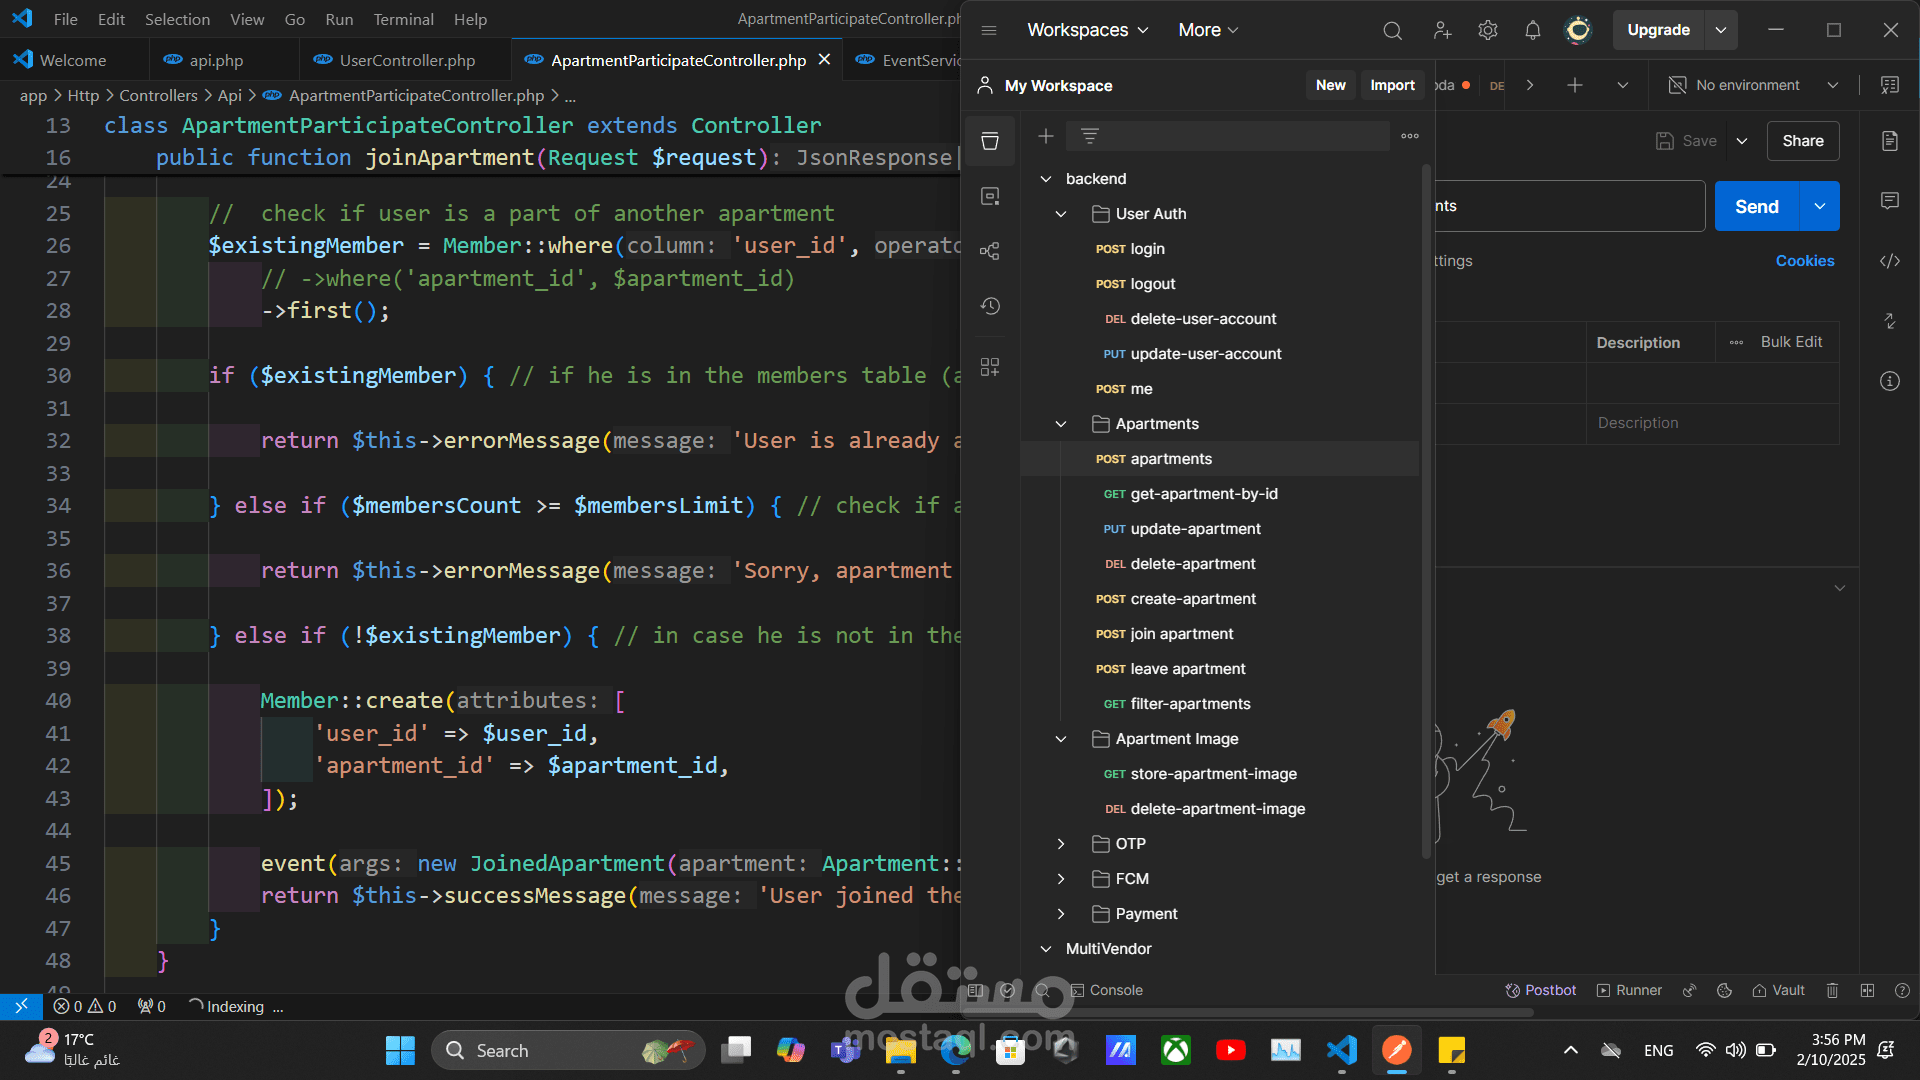Open the Upgrade dropdown arrow

pyautogui.click(x=1721, y=30)
